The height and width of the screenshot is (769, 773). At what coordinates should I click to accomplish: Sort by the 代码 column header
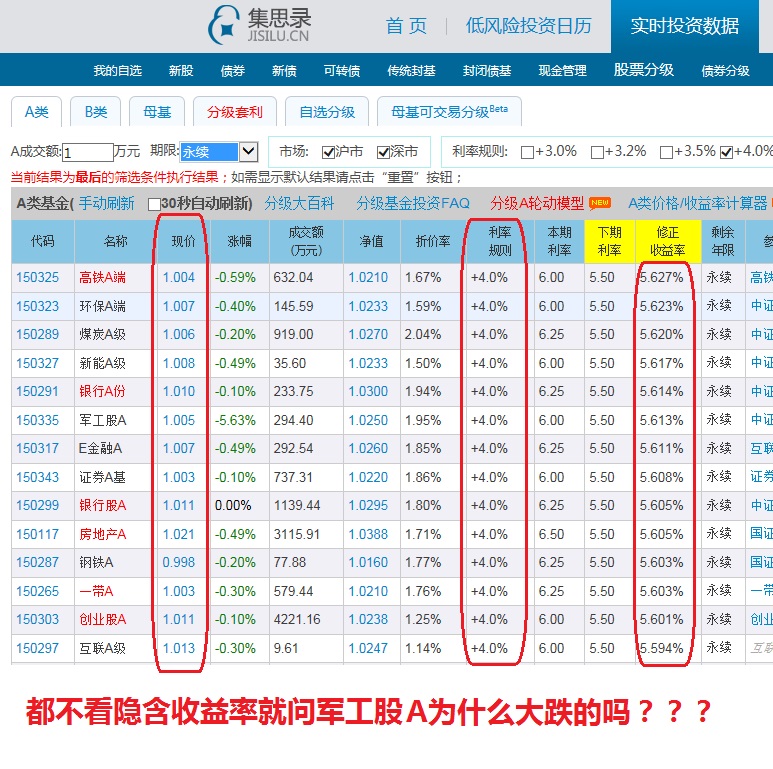(x=42, y=241)
